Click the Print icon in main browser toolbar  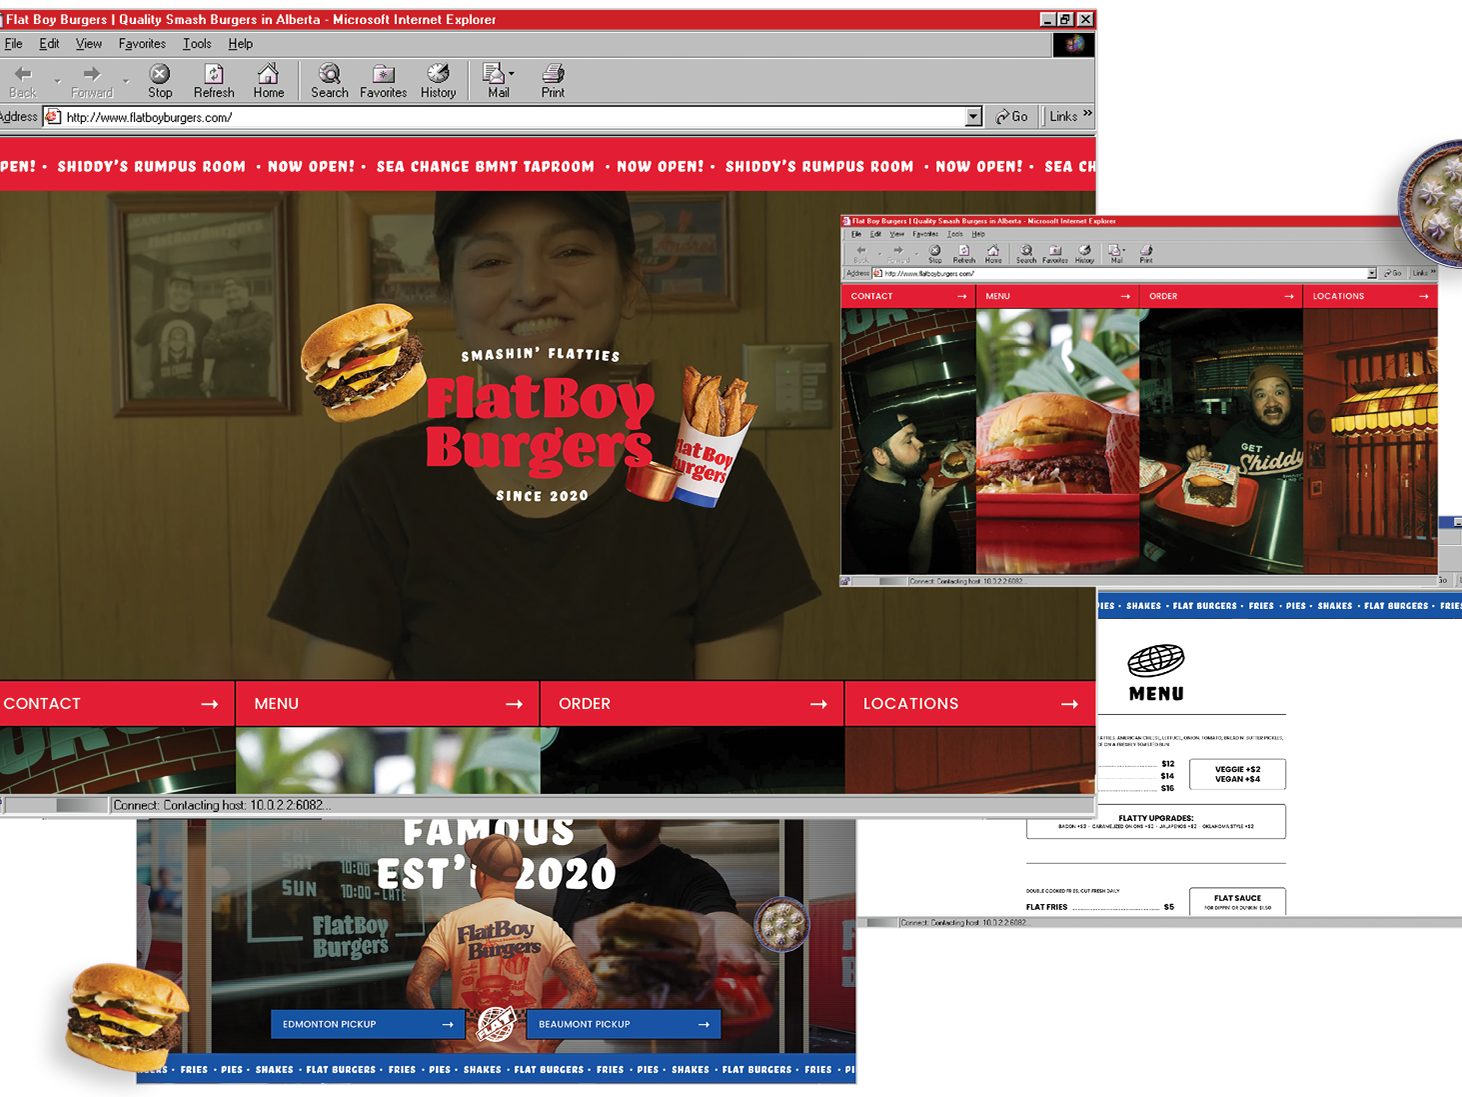tap(553, 74)
